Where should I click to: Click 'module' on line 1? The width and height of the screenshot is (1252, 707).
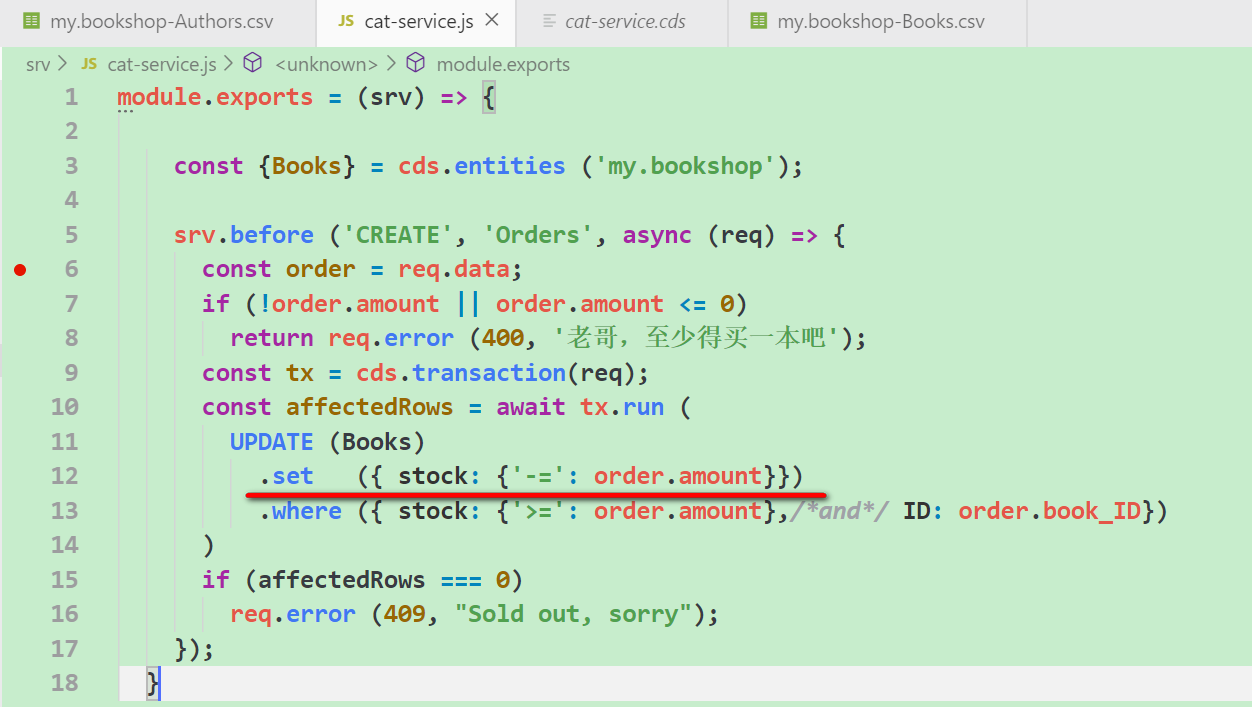(159, 97)
